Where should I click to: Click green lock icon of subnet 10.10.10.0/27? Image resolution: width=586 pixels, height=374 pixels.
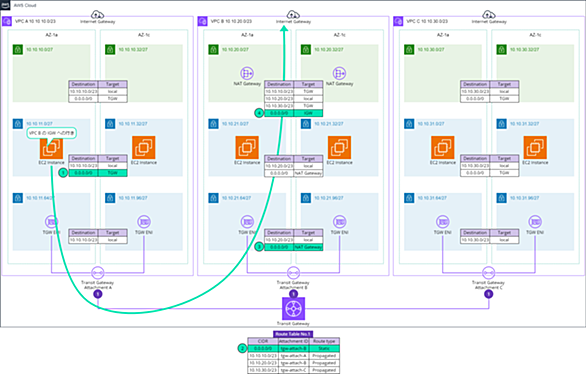[x=18, y=49]
